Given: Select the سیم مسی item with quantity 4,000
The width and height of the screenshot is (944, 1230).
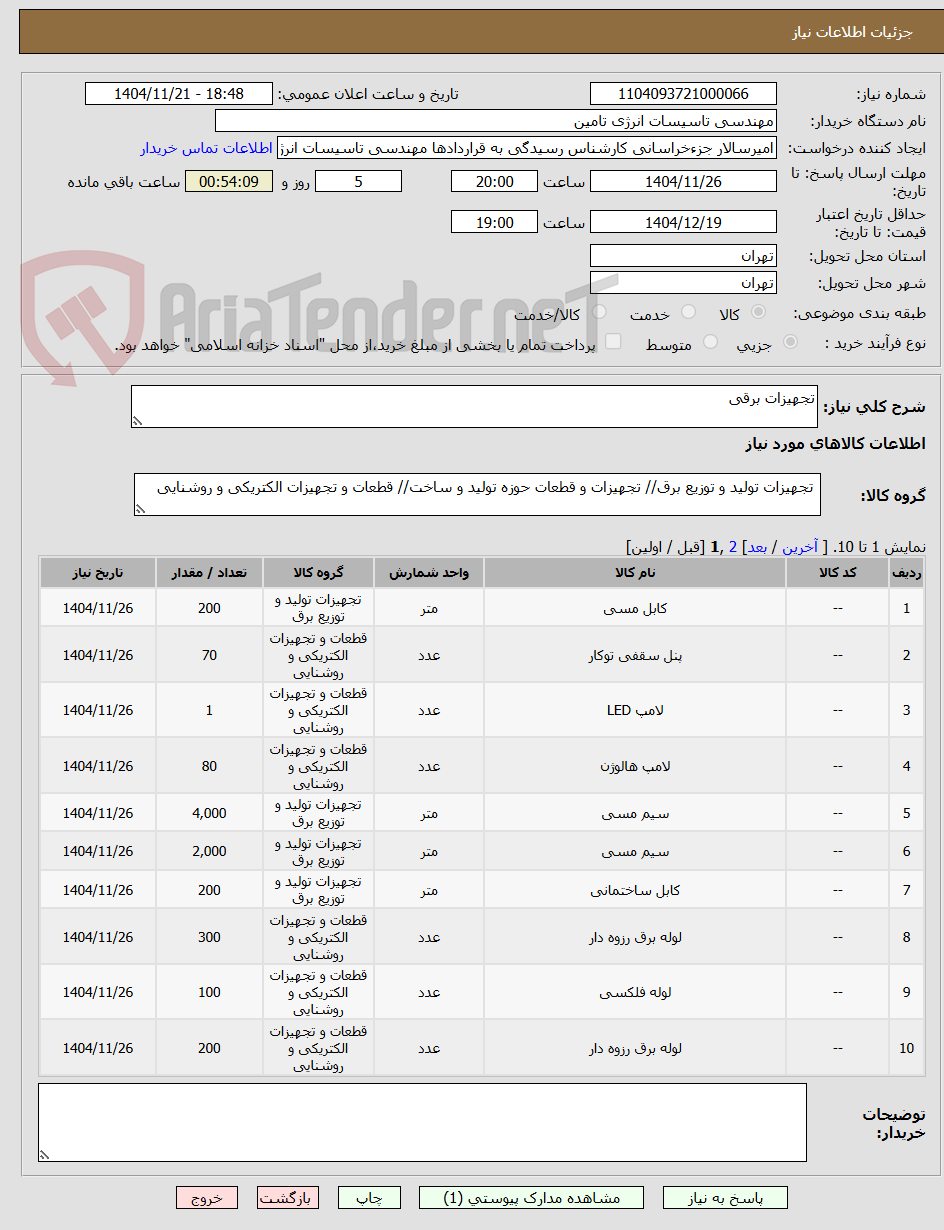Looking at the screenshot, I should pyautogui.click(x=635, y=813).
